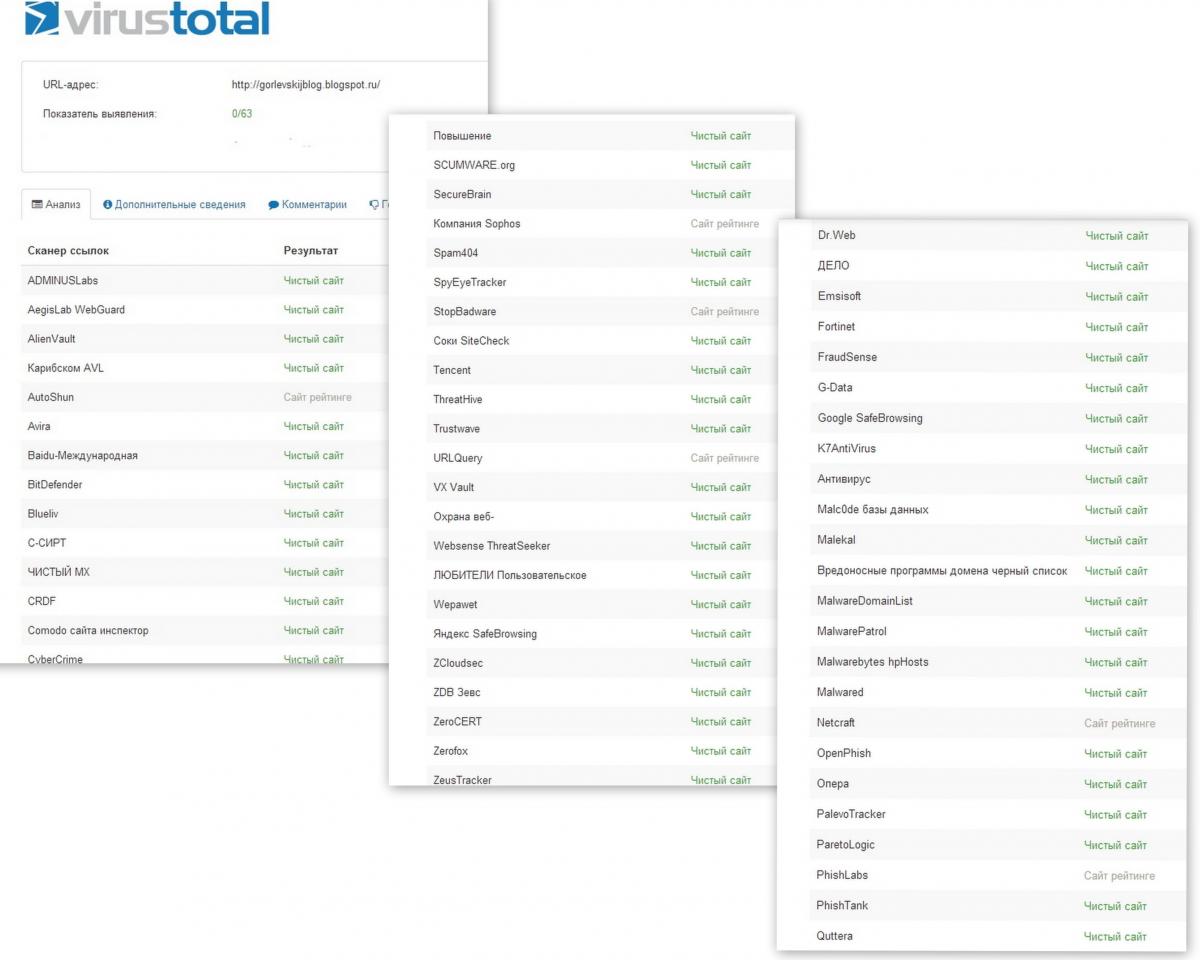Click the icon of the partially hidden fourth tab
The width and height of the screenshot is (1200, 960).
point(374,204)
